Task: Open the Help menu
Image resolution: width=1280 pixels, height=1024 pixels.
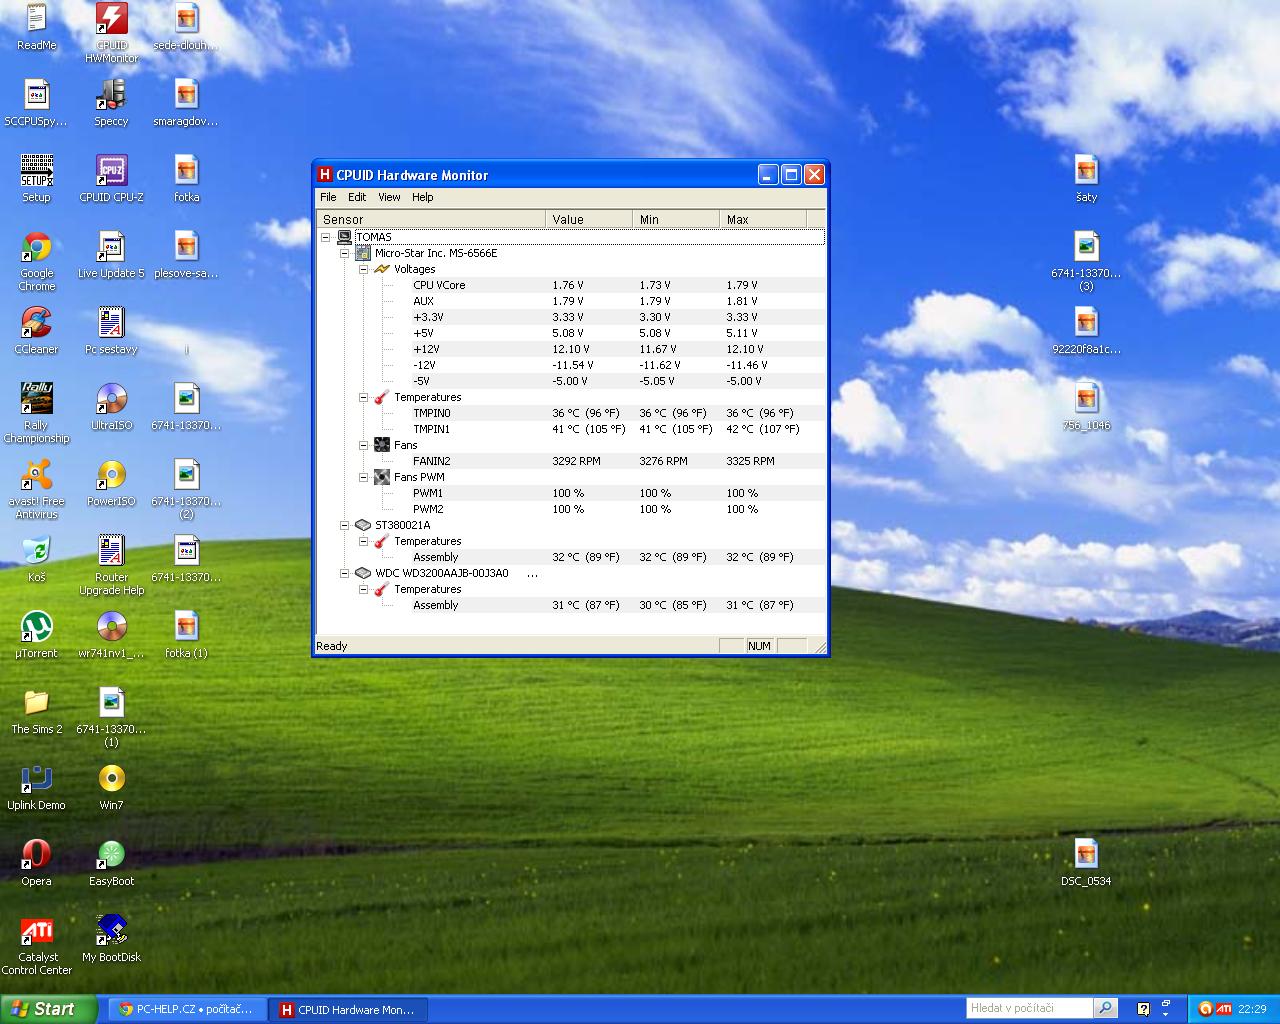Action: (x=423, y=197)
